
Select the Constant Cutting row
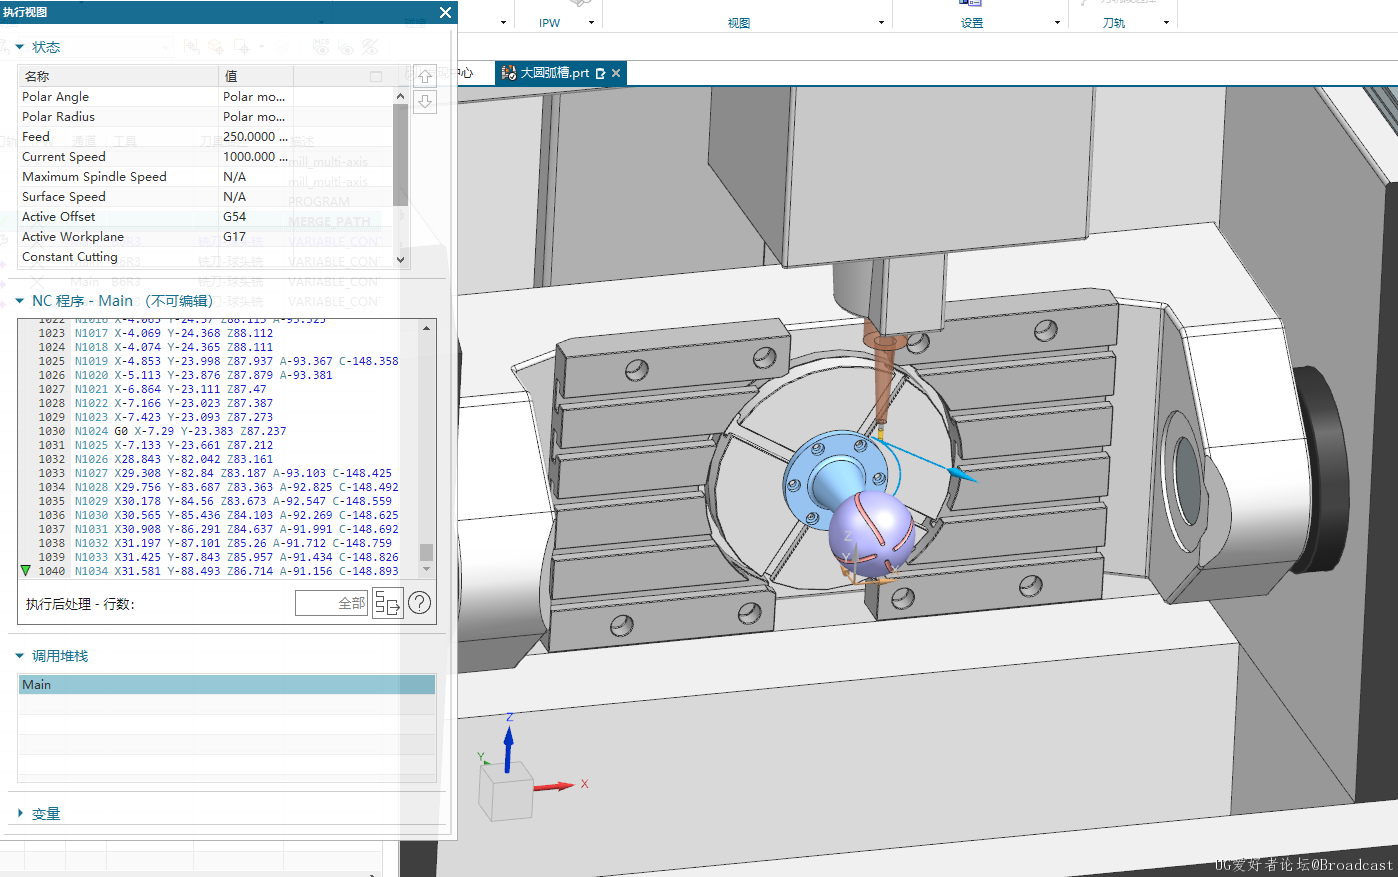(205, 257)
